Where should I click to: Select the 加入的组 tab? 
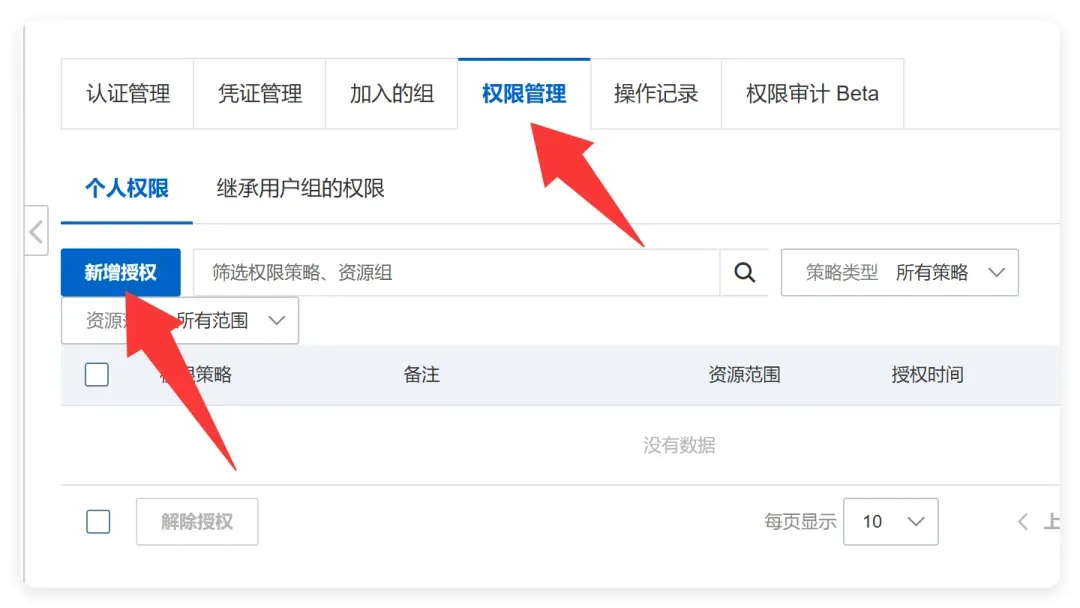(392, 94)
